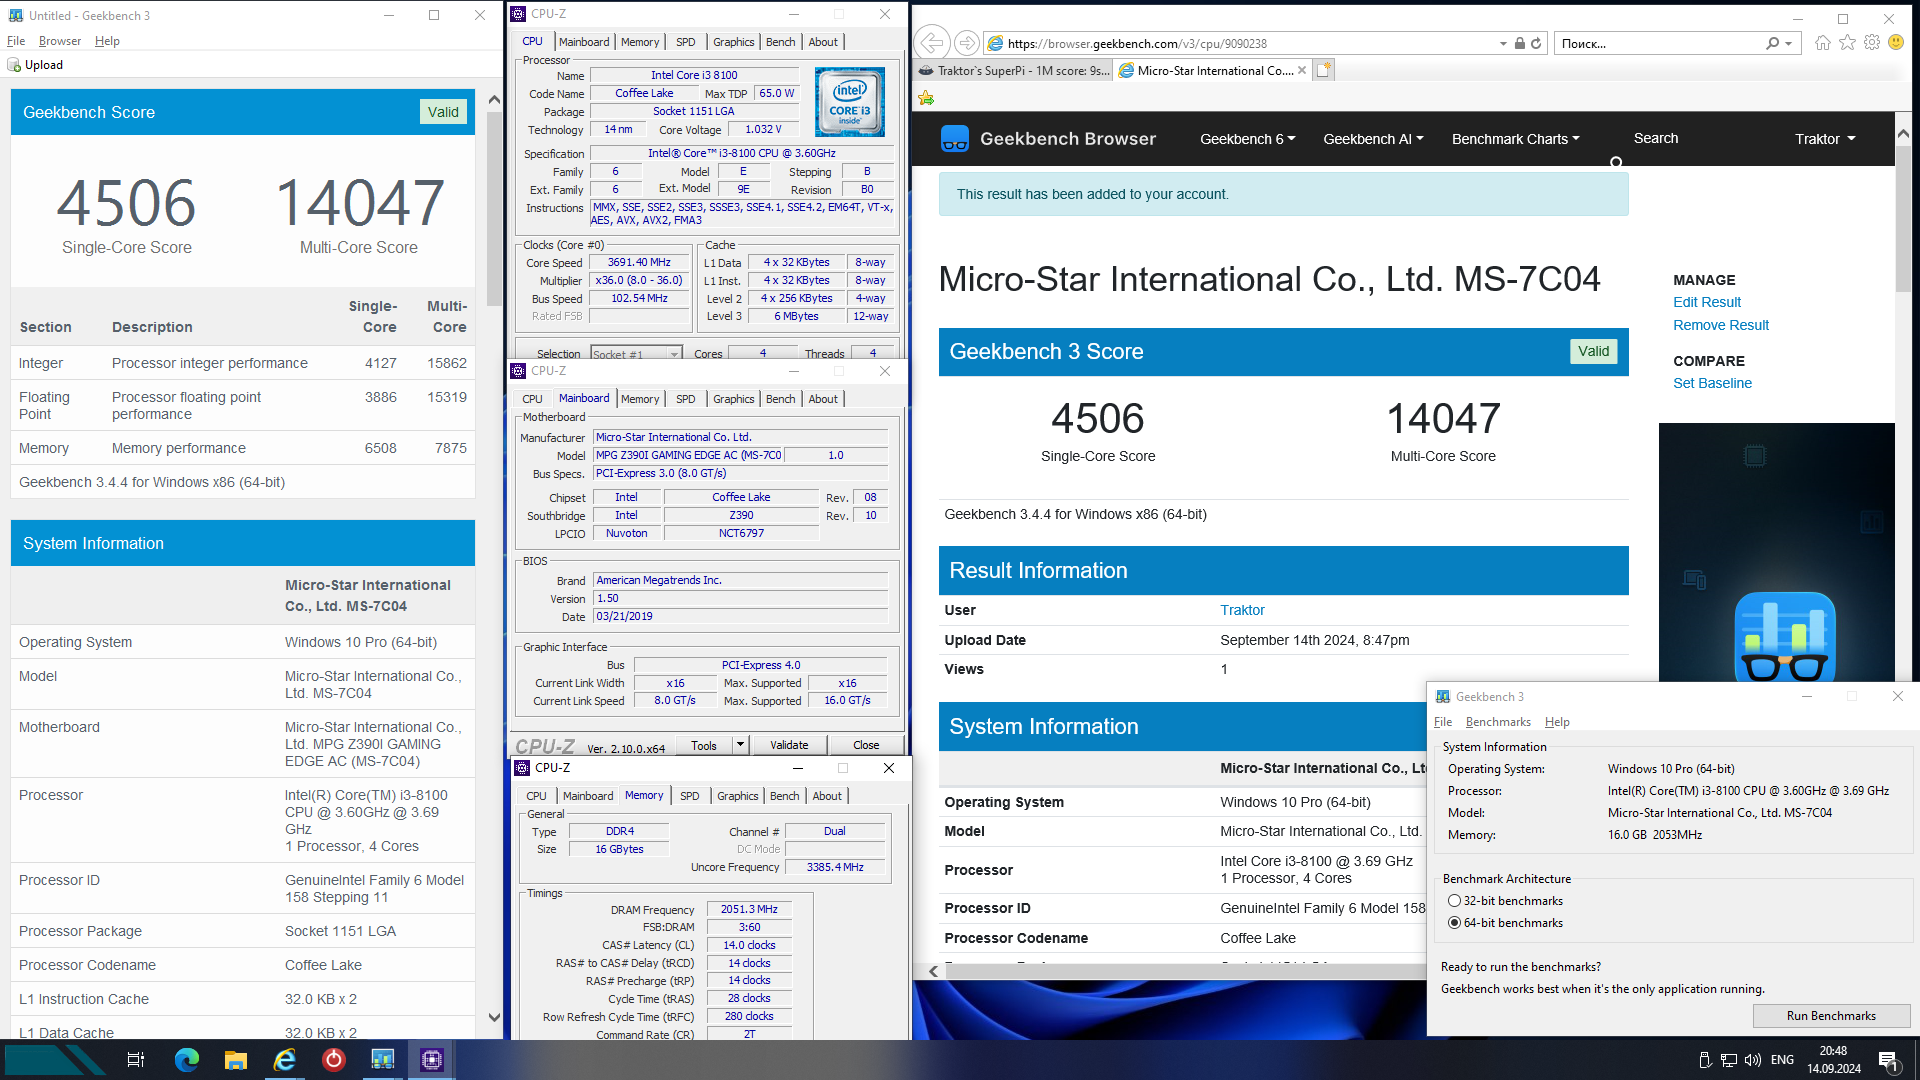Open a new browser tab

click(x=1324, y=70)
